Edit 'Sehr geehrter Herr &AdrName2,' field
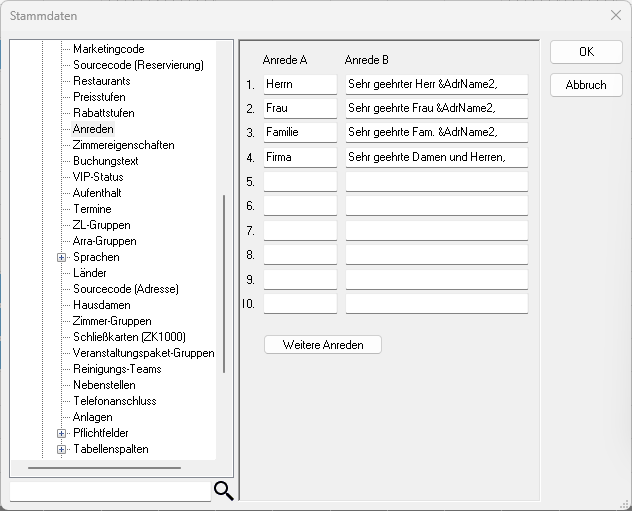The width and height of the screenshot is (632, 511). pos(437,84)
